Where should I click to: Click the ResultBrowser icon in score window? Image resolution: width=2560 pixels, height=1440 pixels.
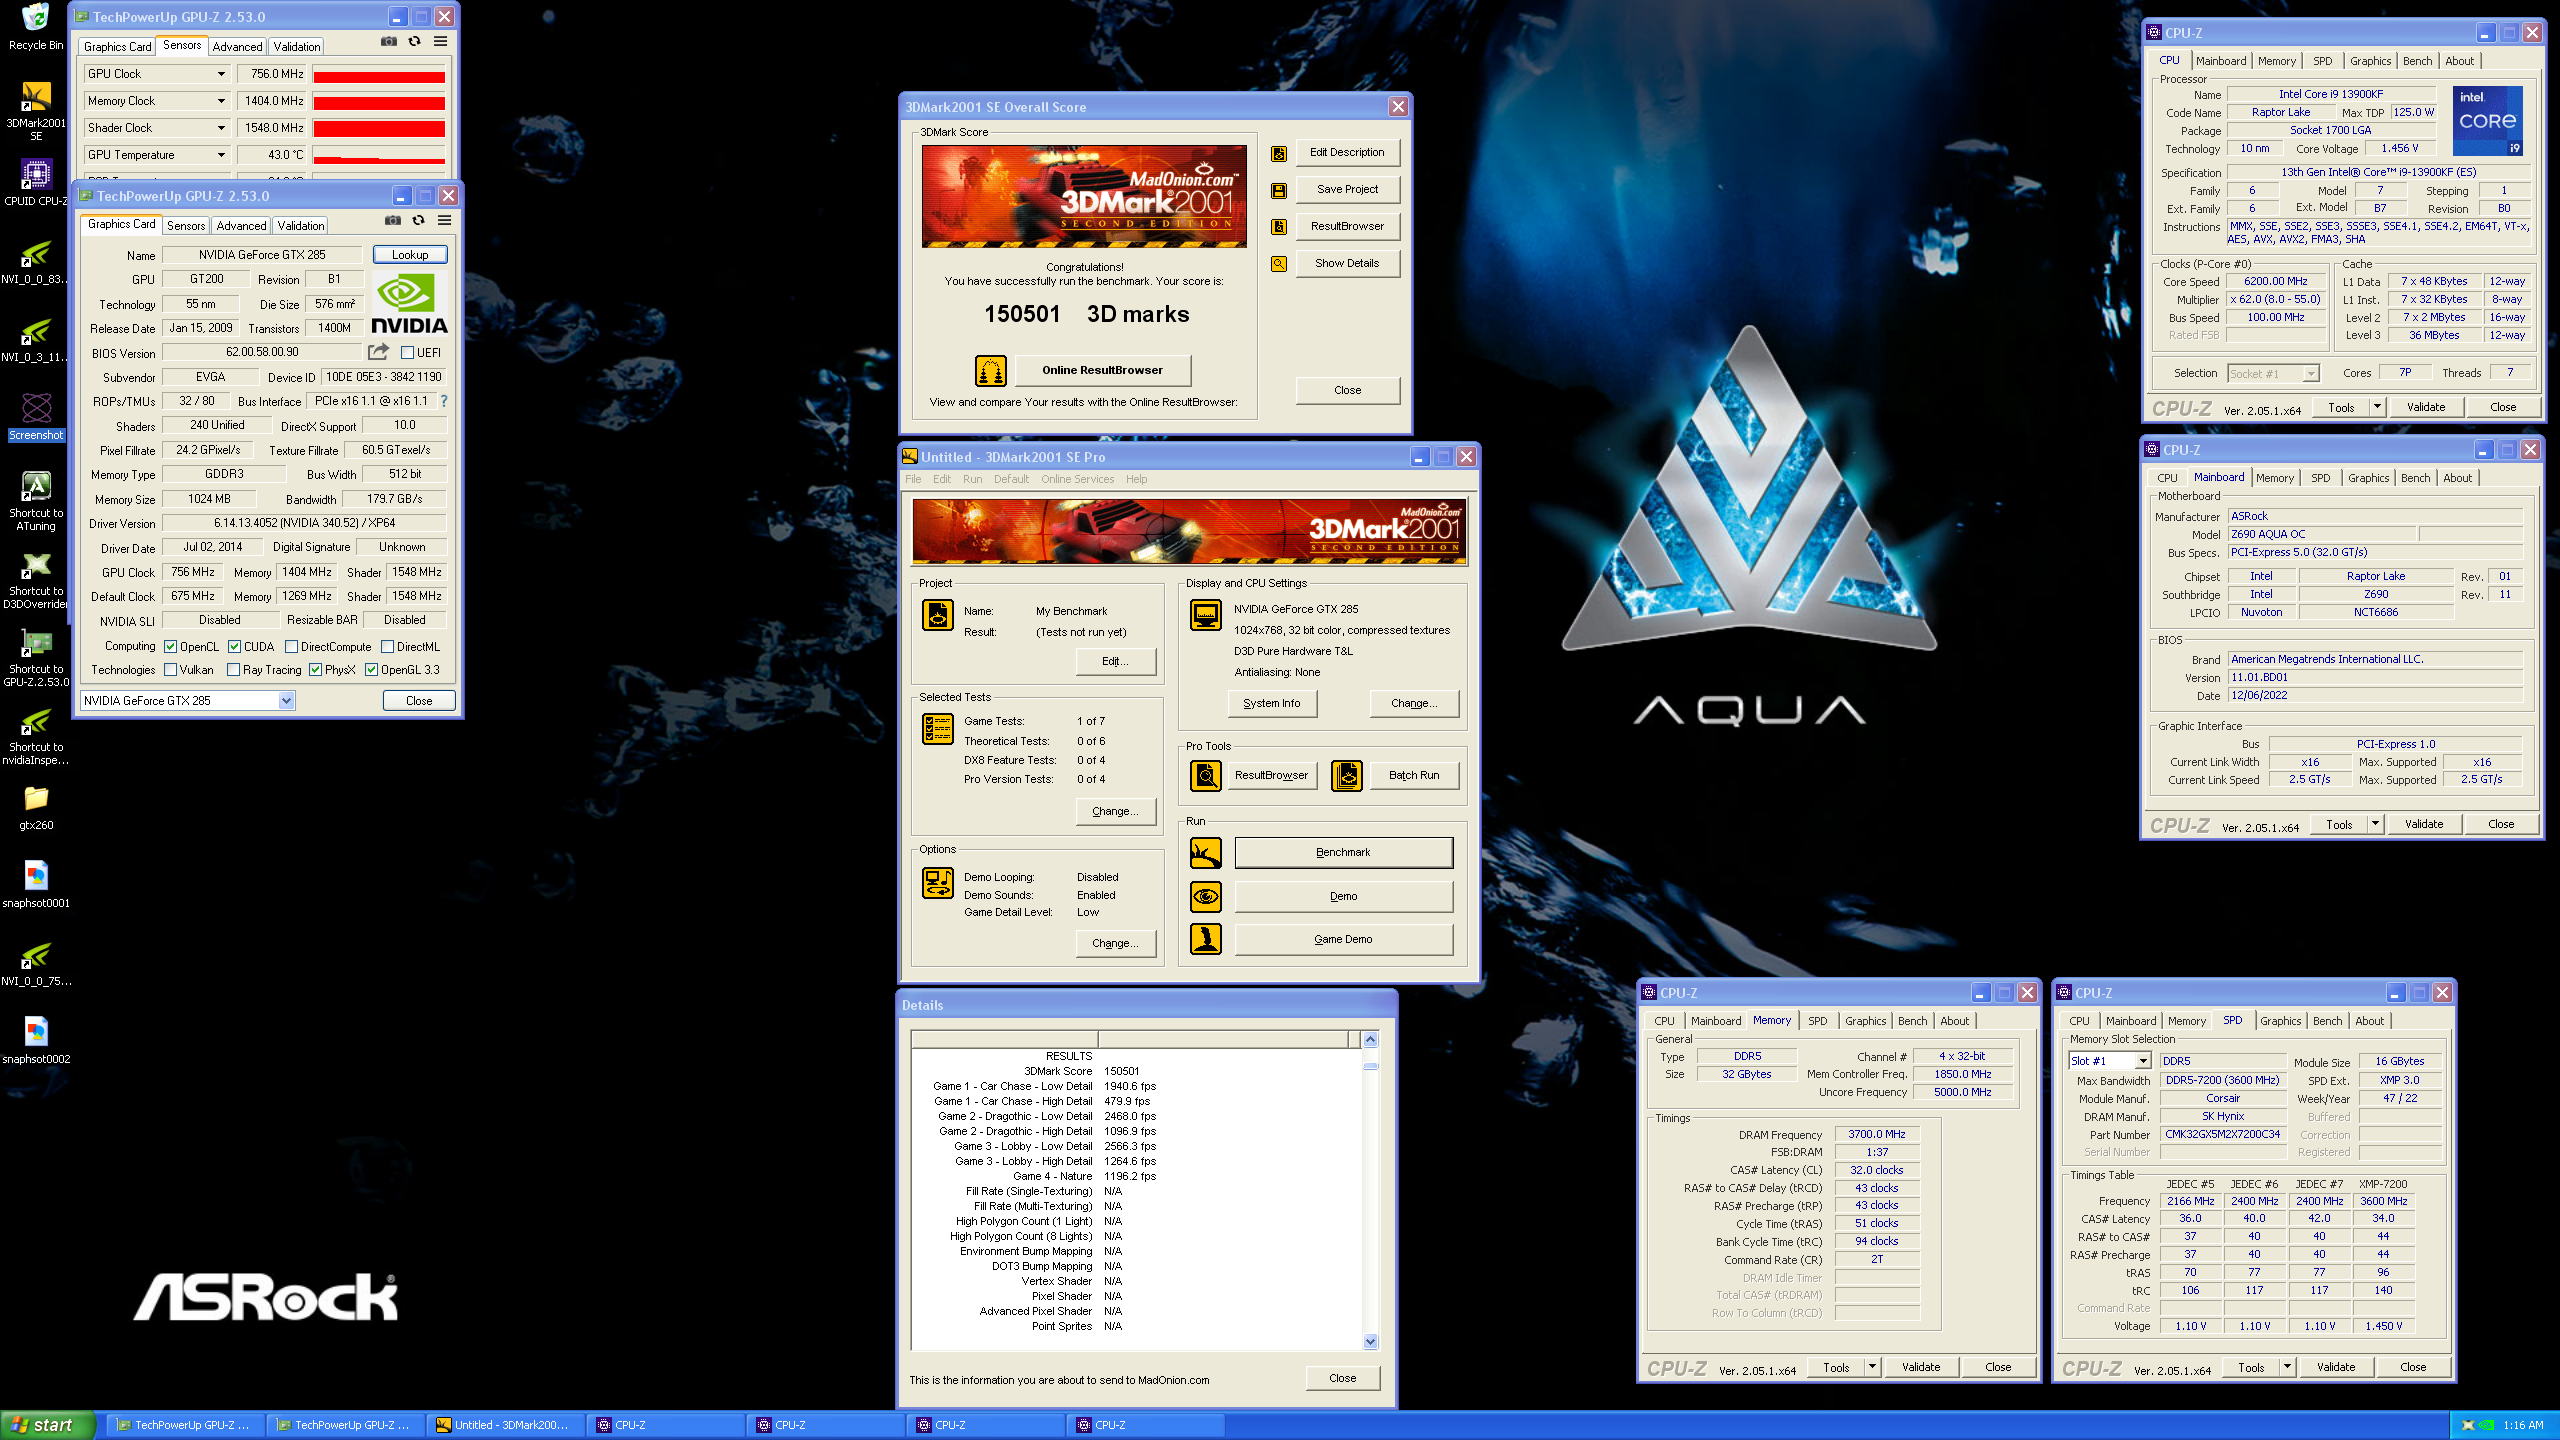[x=1279, y=227]
